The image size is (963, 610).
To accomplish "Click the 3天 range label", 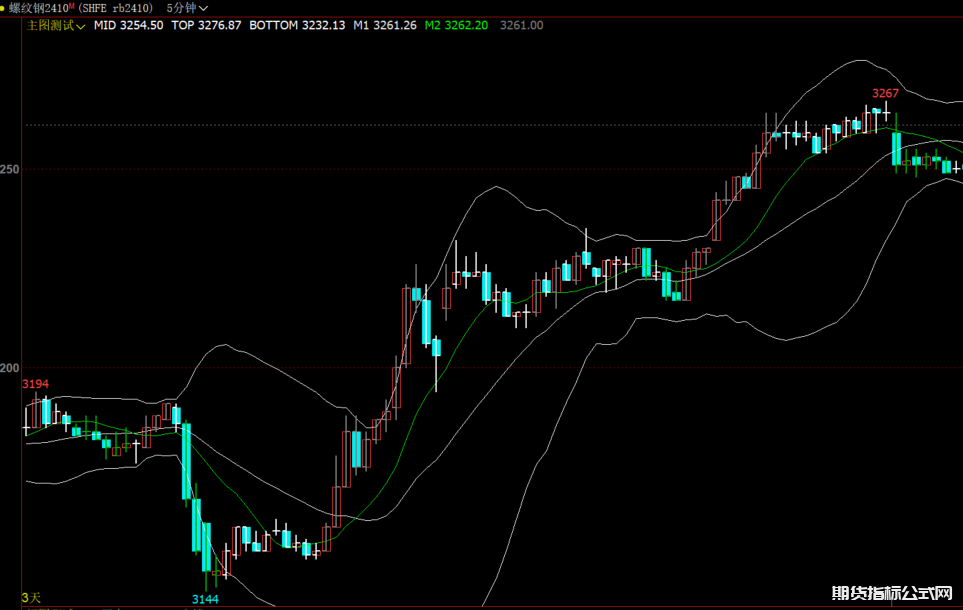I will click(31, 598).
